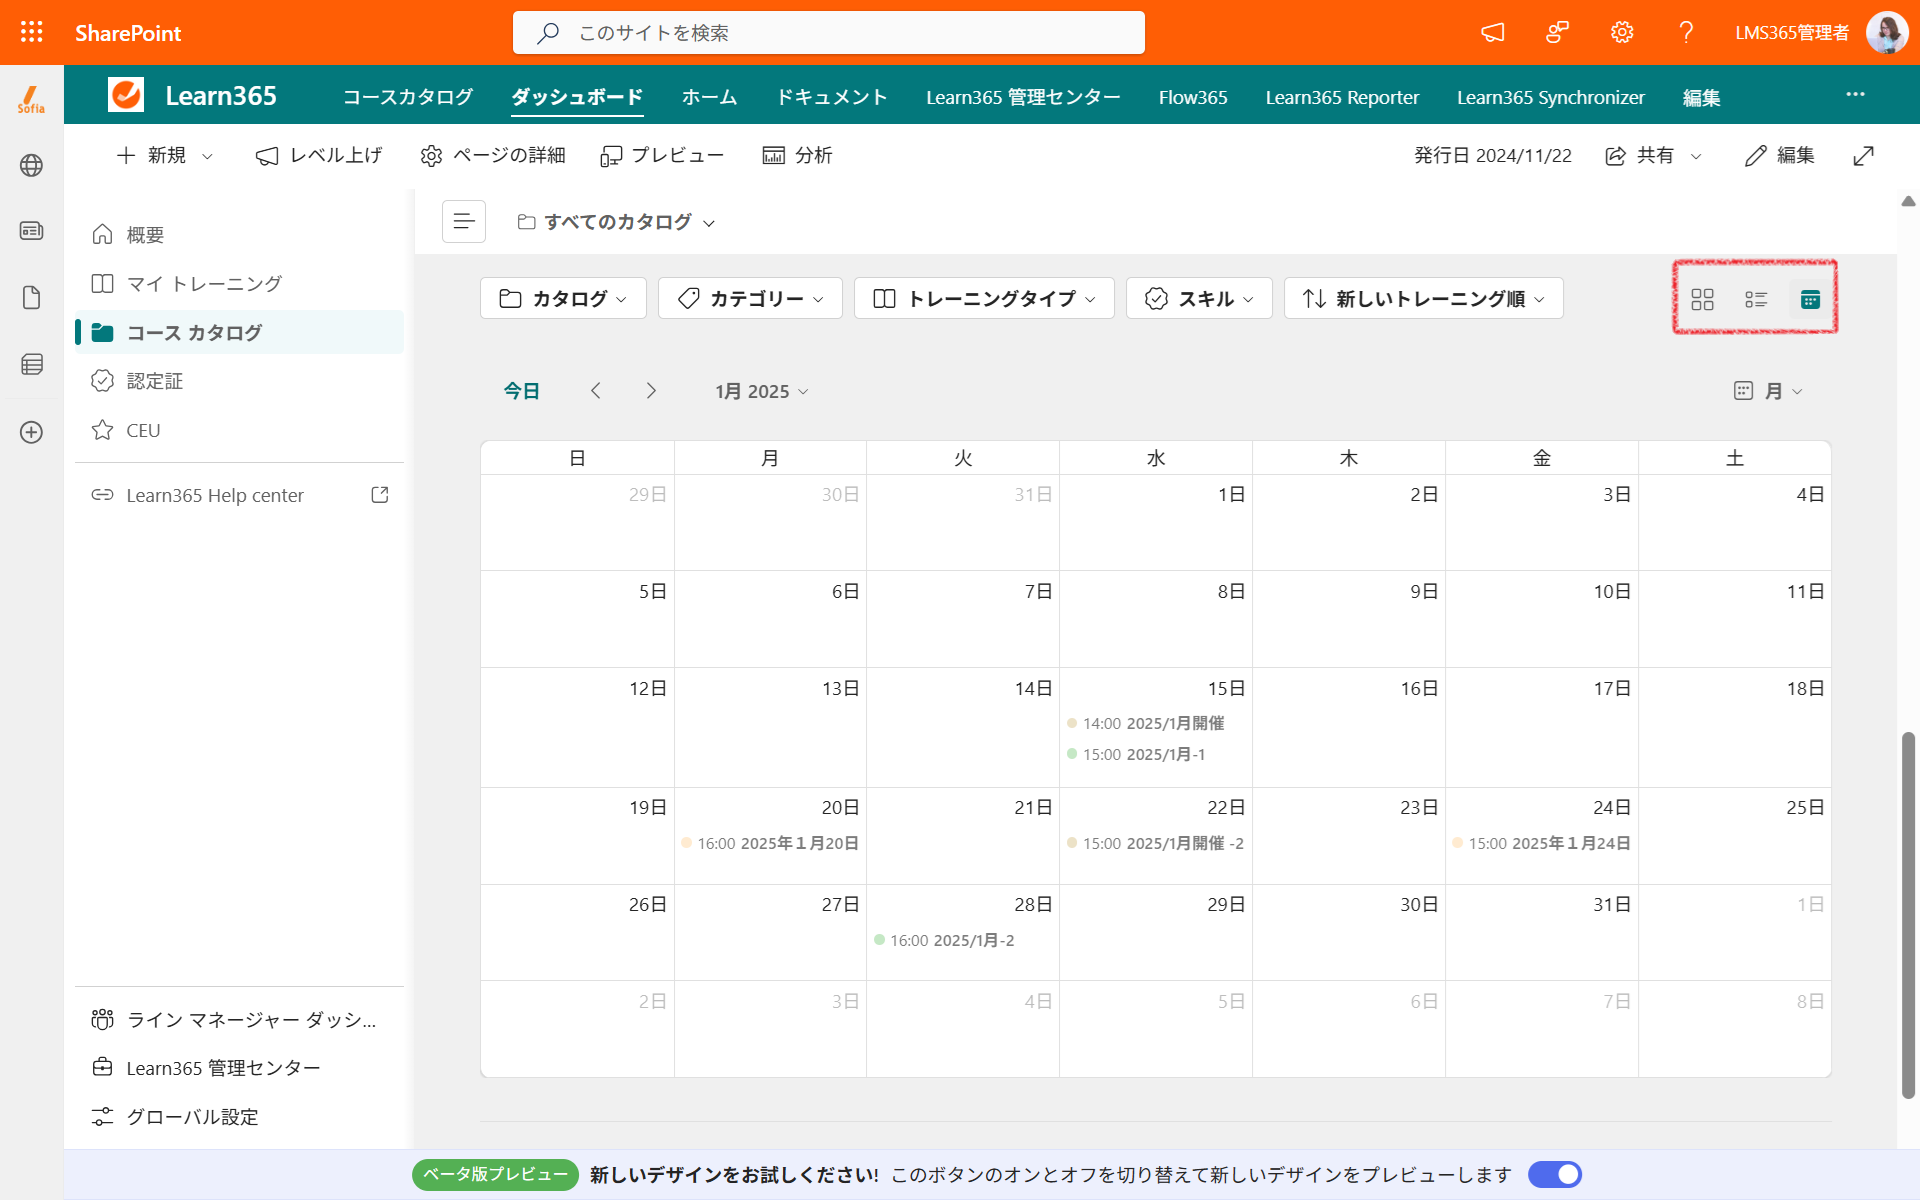Open 概要 in the sidebar
Image resolution: width=1920 pixels, height=1200 pixels.
tap(240, 234)
